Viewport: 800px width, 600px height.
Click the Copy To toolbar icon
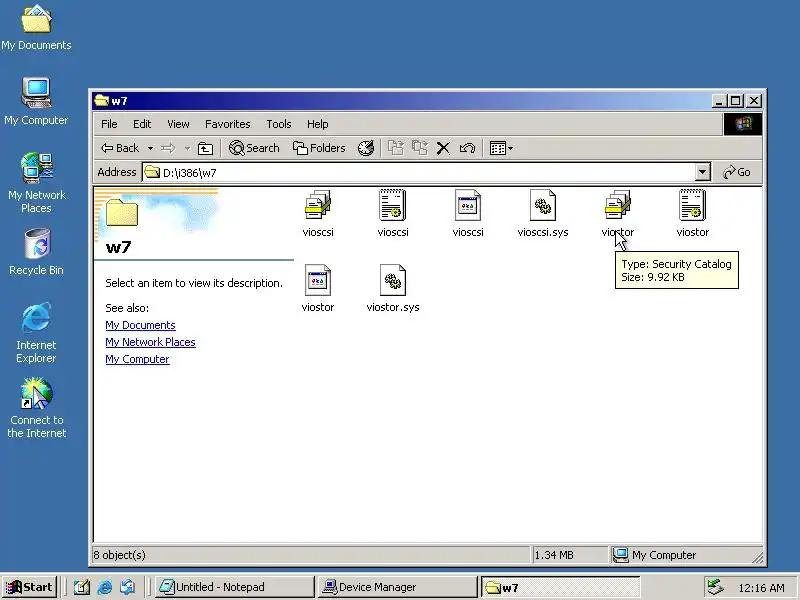click(x=419, y=148)
